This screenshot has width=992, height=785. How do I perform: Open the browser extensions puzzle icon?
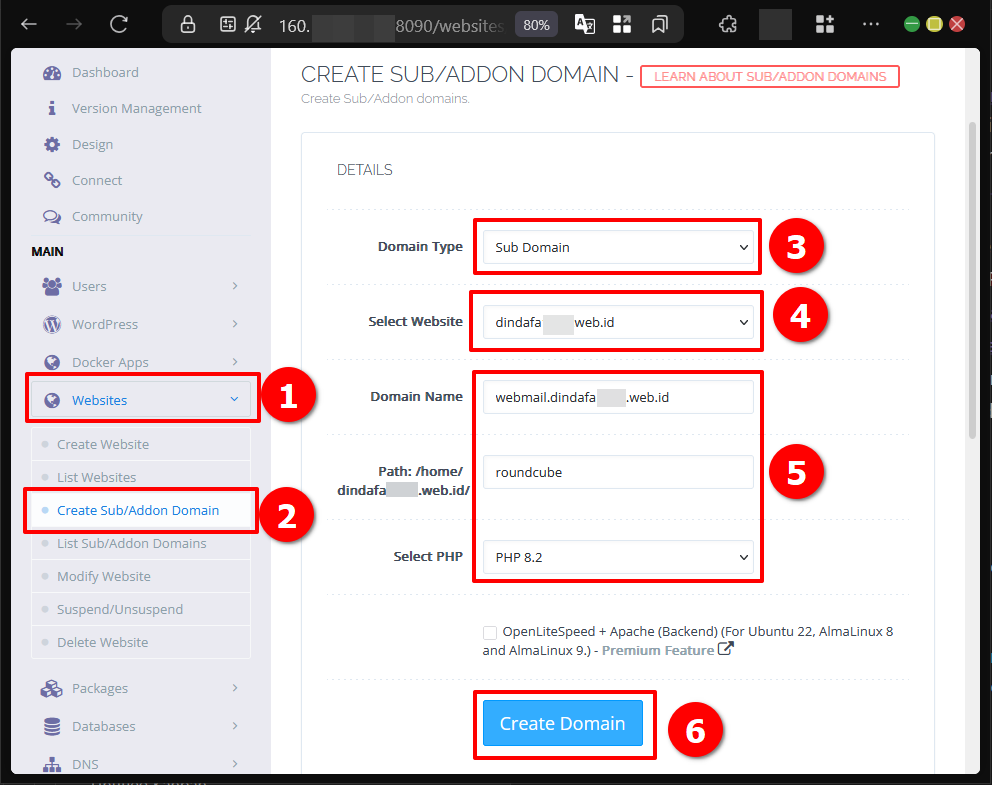click(x=729, y=25)
